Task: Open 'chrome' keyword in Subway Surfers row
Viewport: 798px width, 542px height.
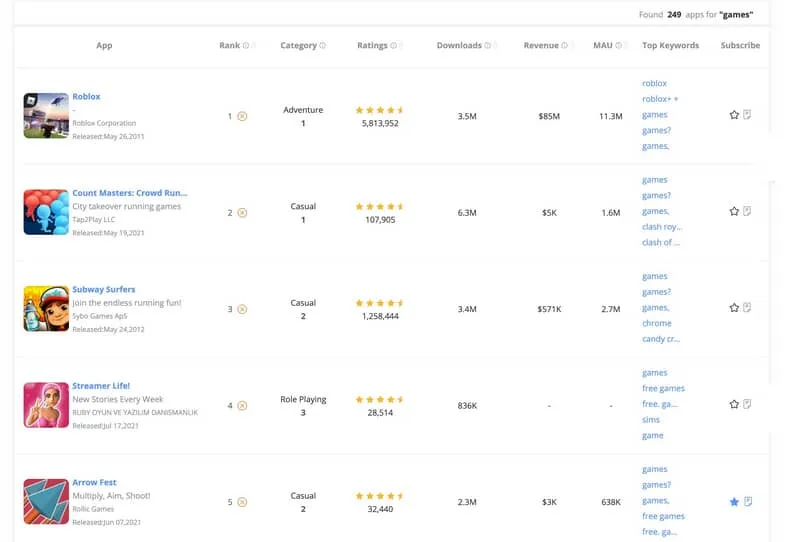Action: (x=657, y=323)
